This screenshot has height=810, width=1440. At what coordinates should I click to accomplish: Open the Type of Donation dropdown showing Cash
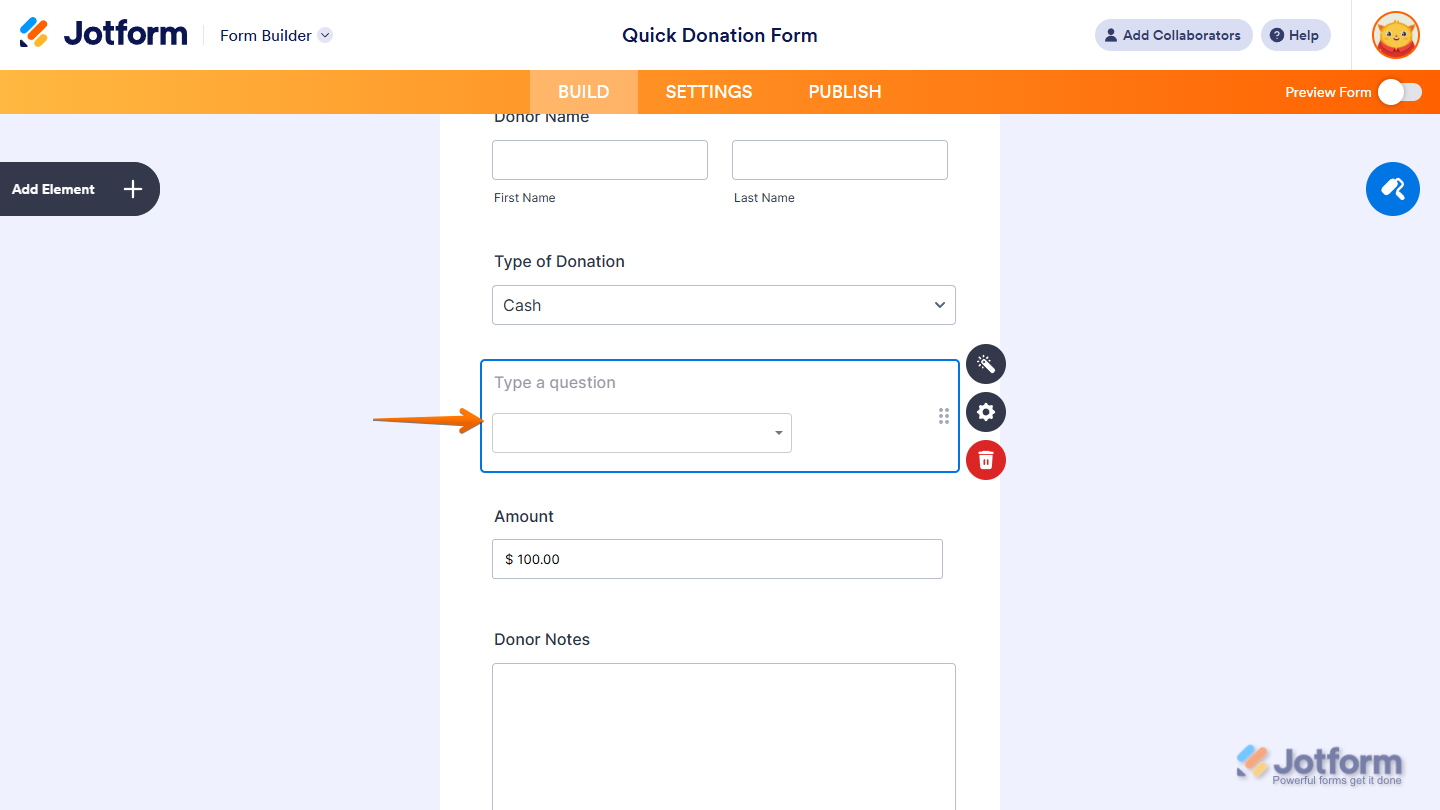(723, 305)
